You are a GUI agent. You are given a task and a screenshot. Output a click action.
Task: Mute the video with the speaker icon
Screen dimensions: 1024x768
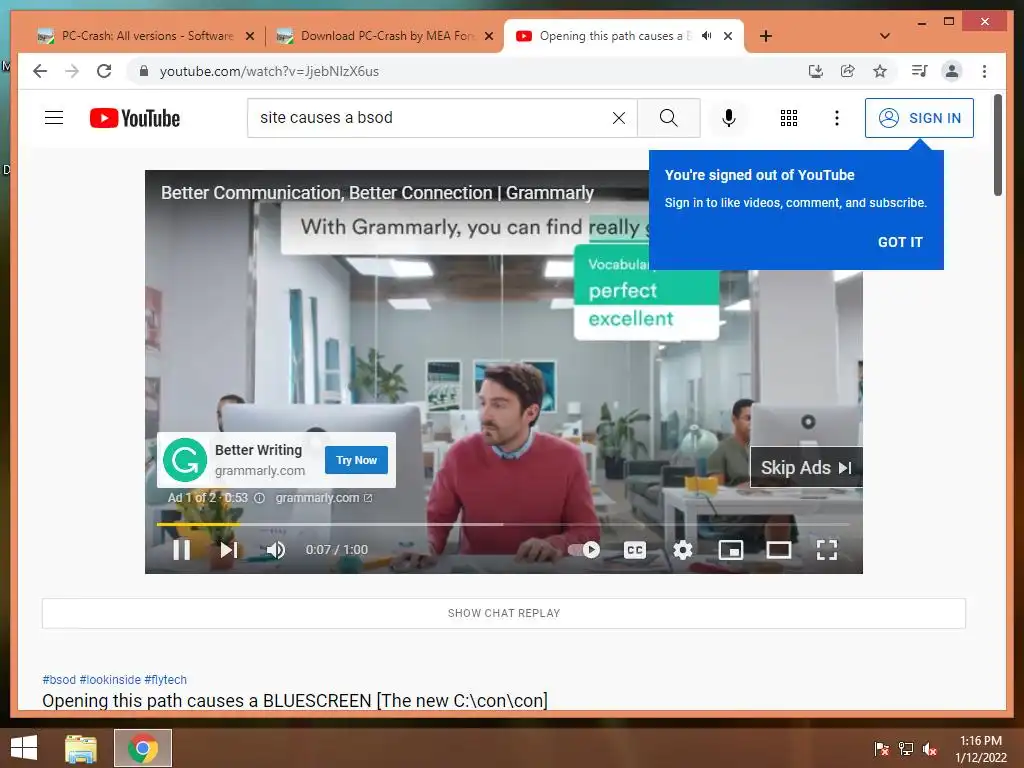tap(276, 550)
